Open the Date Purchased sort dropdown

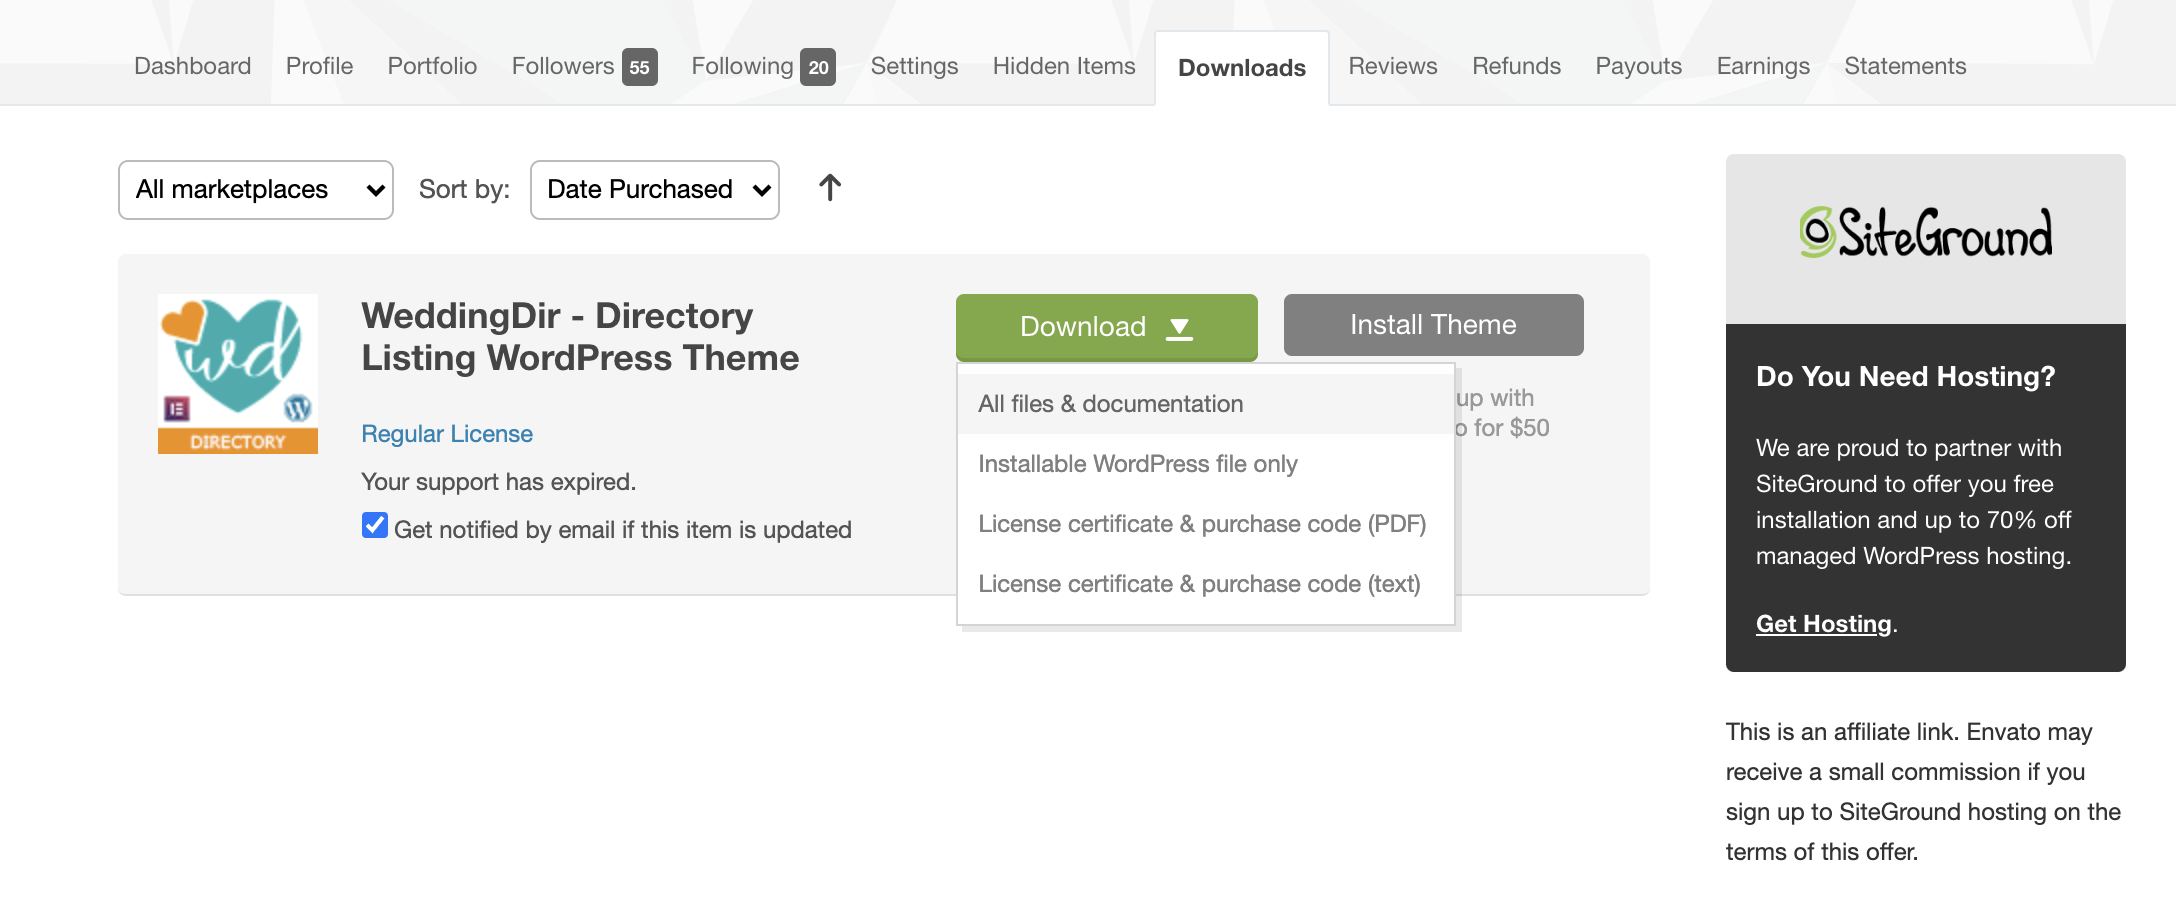coord(654,190)
